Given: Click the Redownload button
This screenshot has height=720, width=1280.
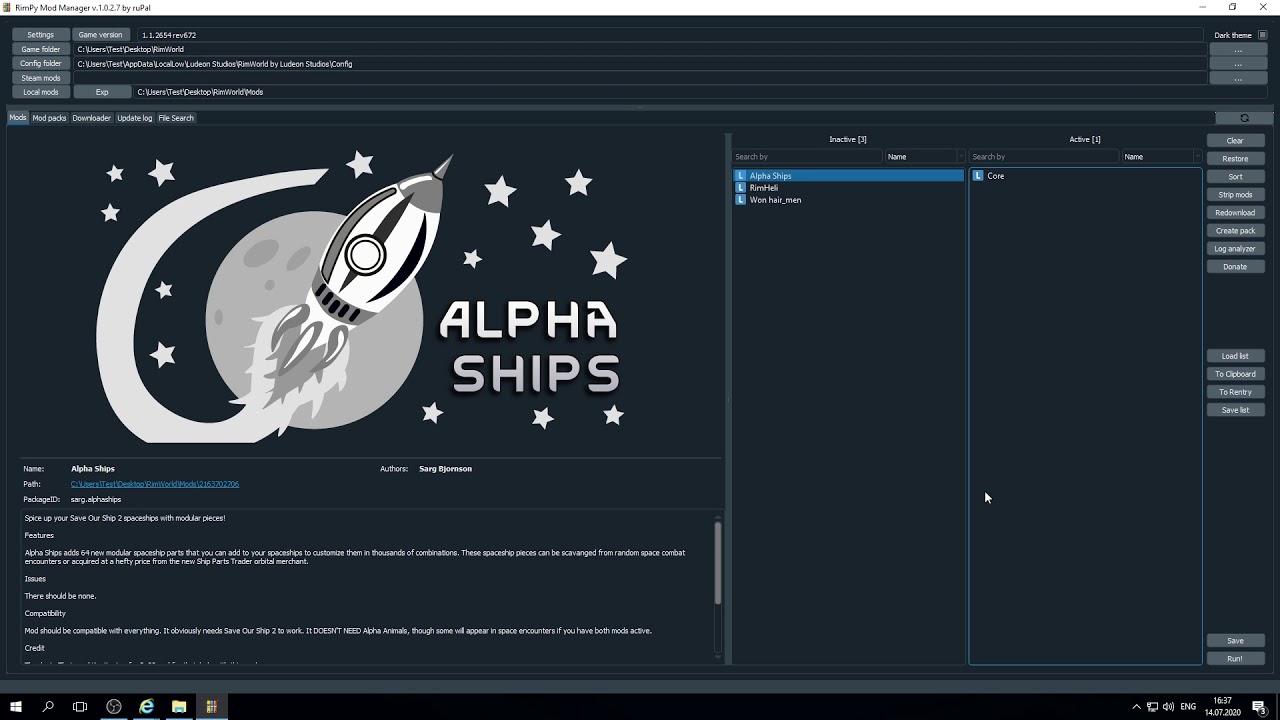Looking at the screenshot, I should [x=1235, y=213].
